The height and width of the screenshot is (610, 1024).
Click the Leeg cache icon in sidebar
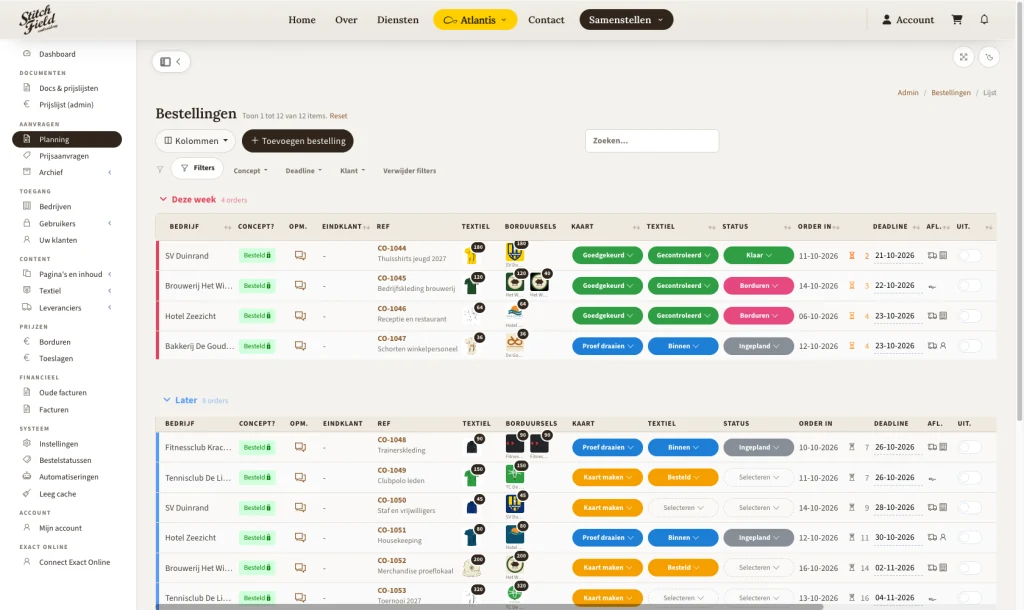(x=27, y=493)
